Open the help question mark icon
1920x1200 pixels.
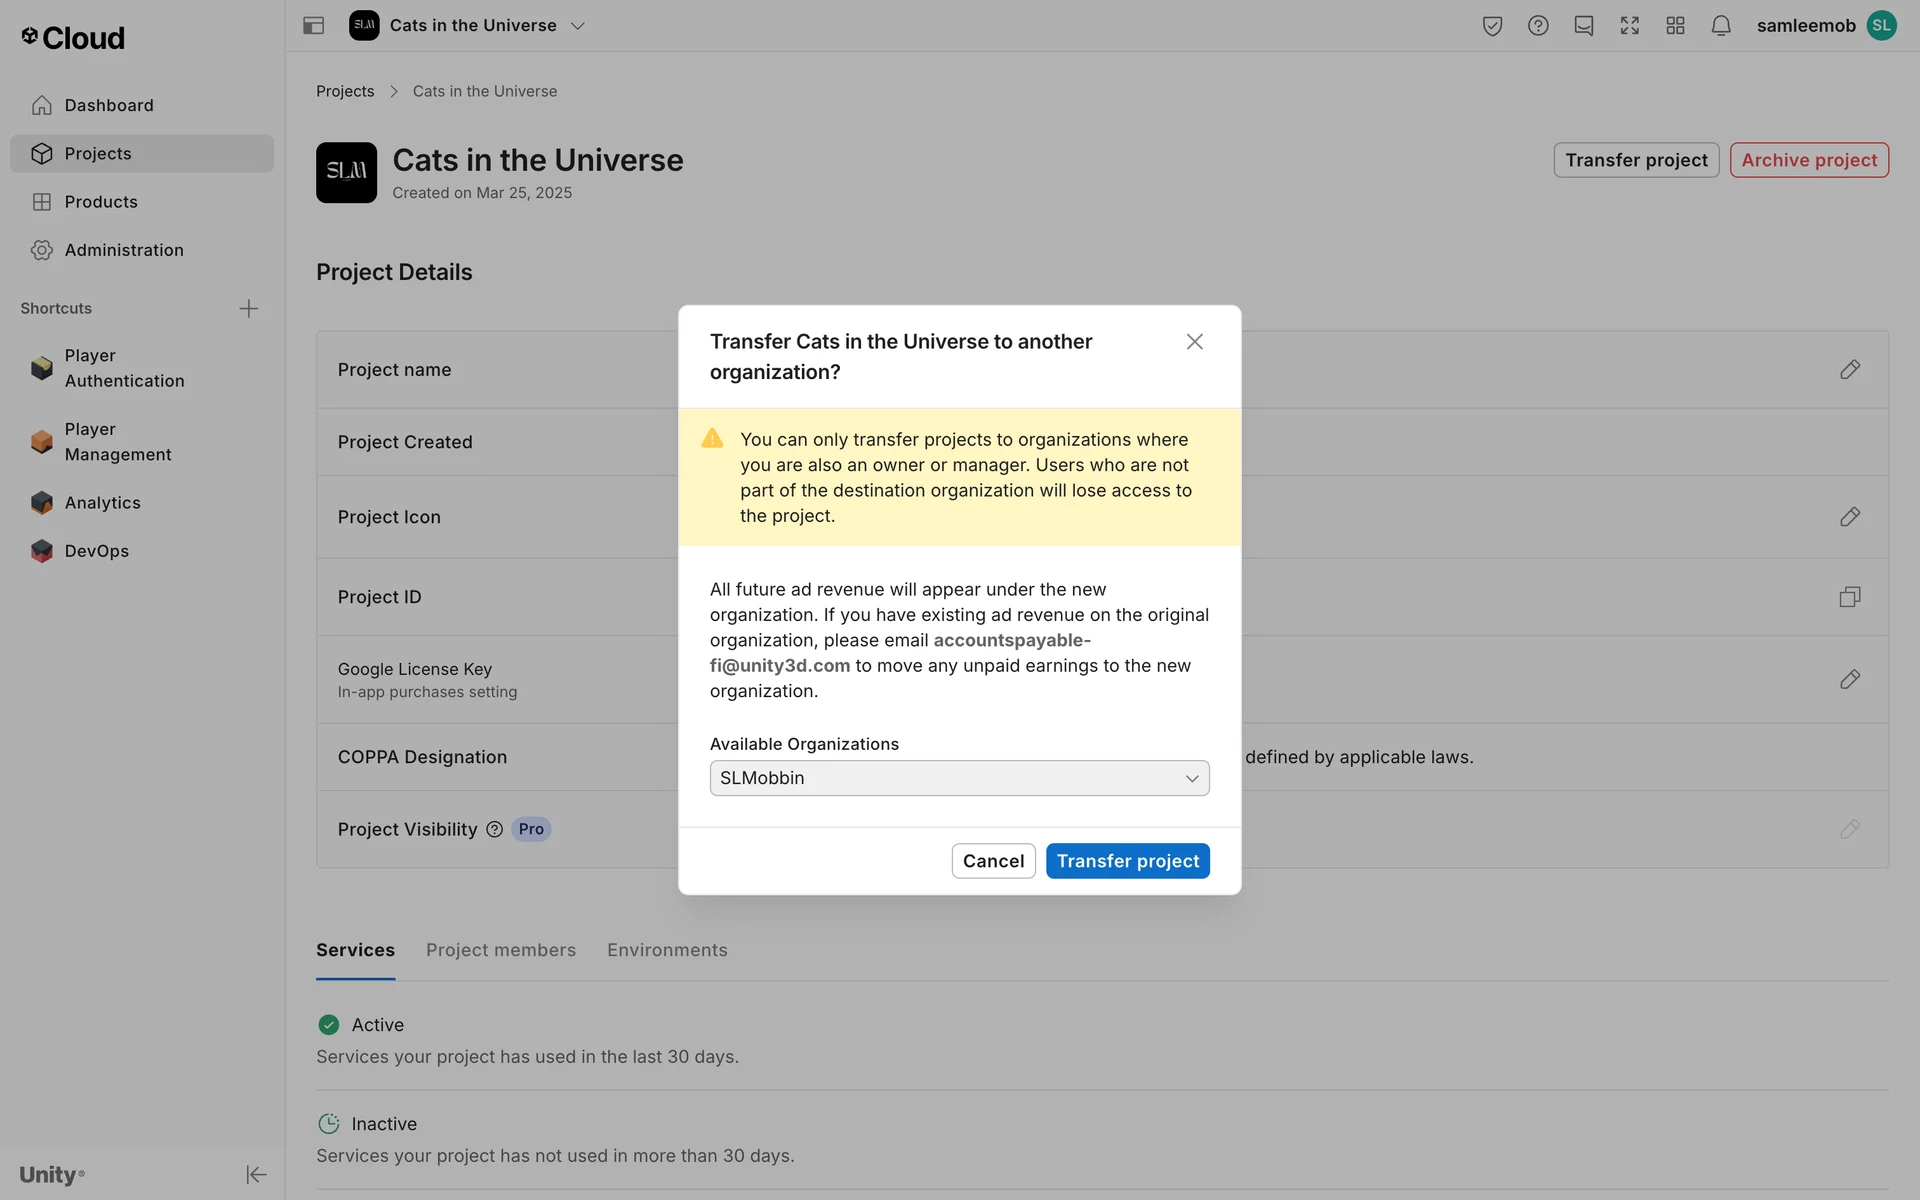(1538, 26)
